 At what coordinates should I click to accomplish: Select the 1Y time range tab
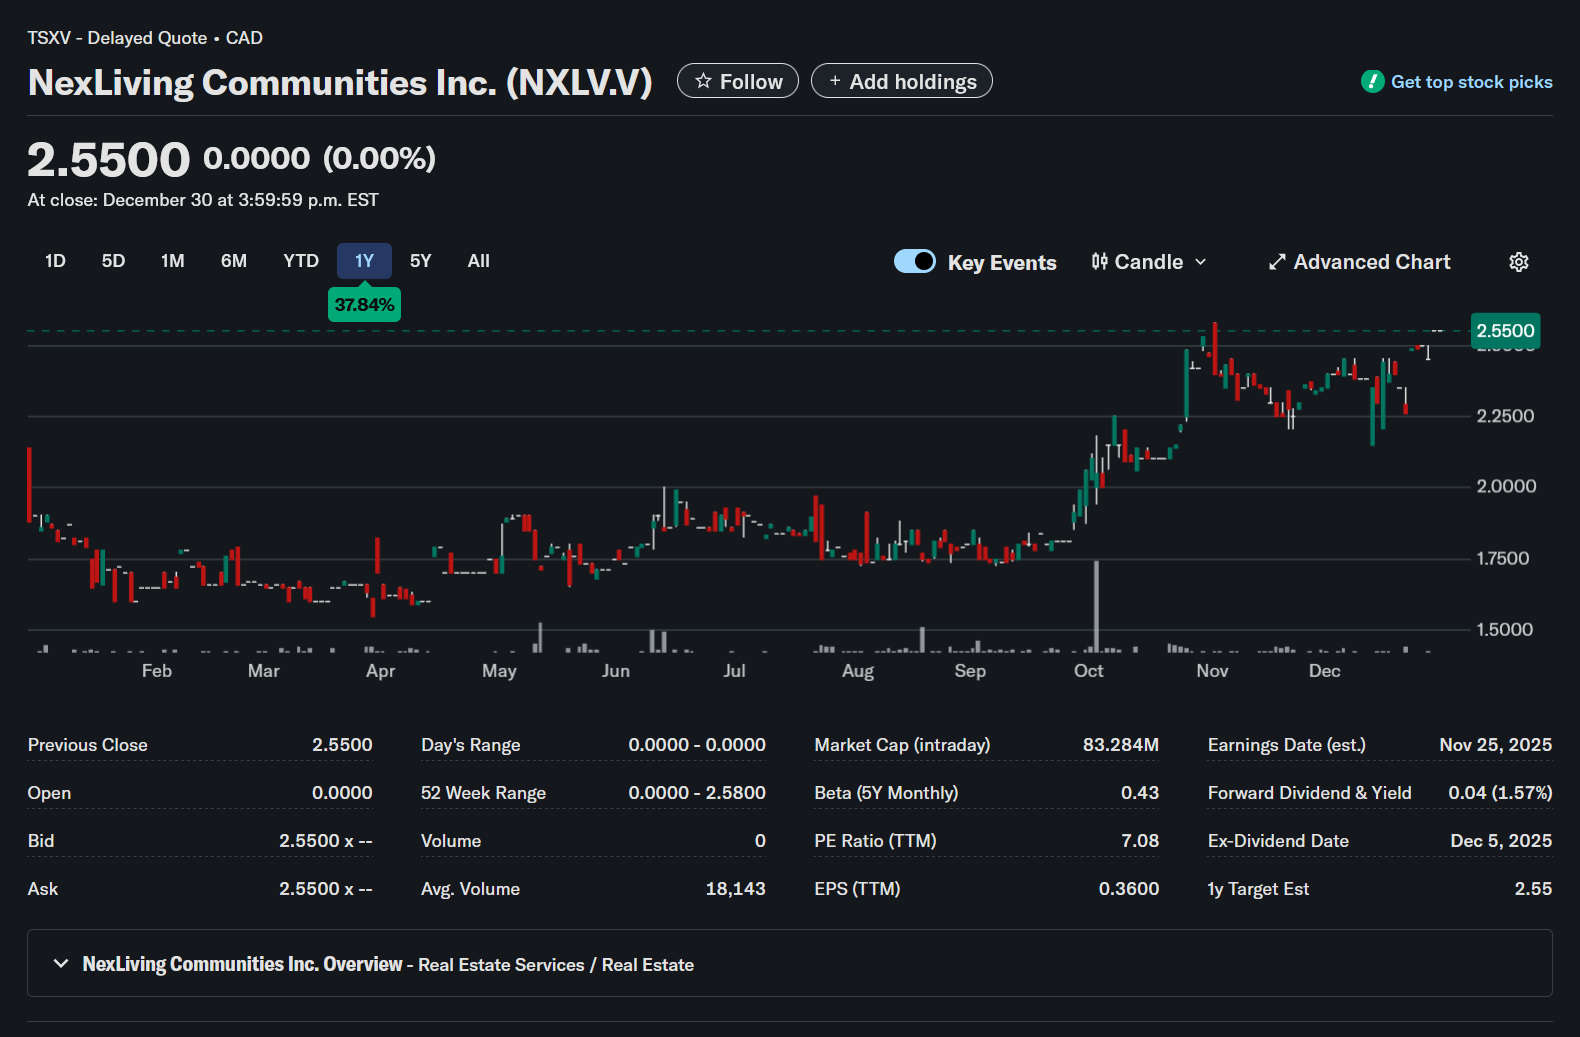(x=364, y=261)
